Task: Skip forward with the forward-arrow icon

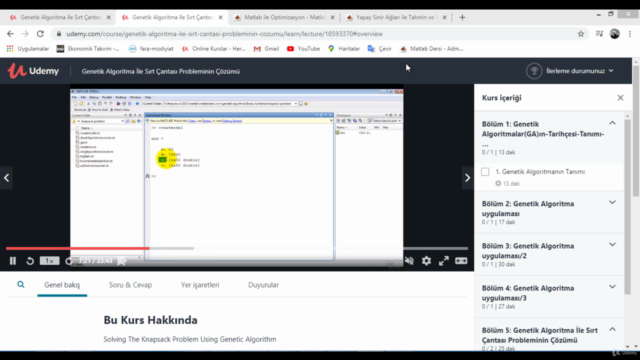Action: (x=69, y=261)
